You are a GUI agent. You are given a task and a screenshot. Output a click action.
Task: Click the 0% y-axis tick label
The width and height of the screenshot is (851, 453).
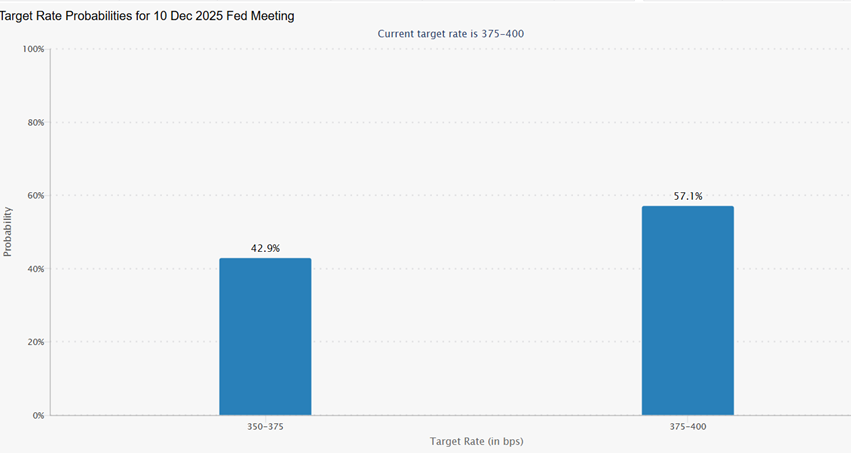(37, 415)
